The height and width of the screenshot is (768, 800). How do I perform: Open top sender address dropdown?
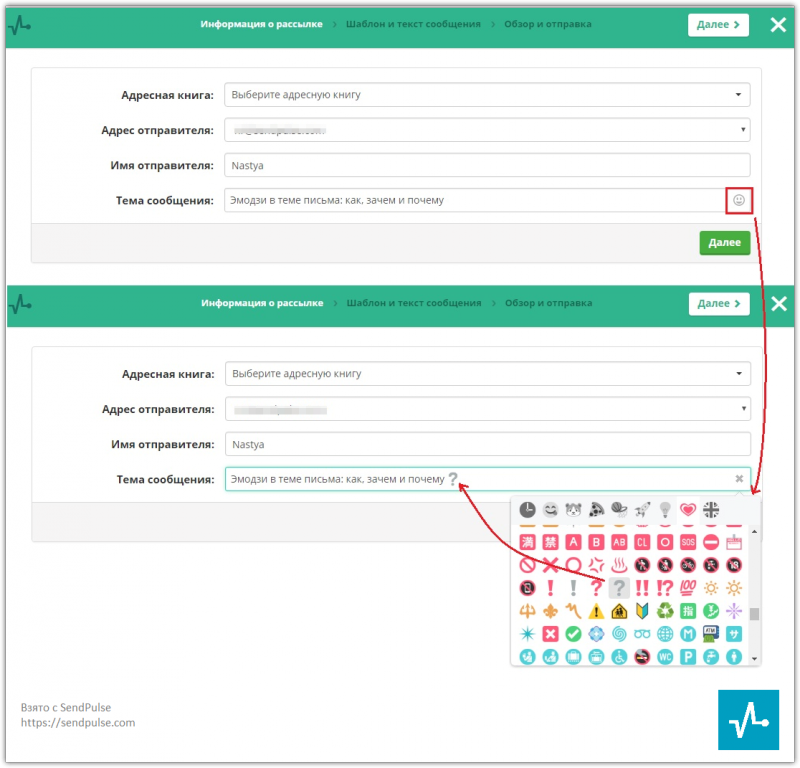487,130
